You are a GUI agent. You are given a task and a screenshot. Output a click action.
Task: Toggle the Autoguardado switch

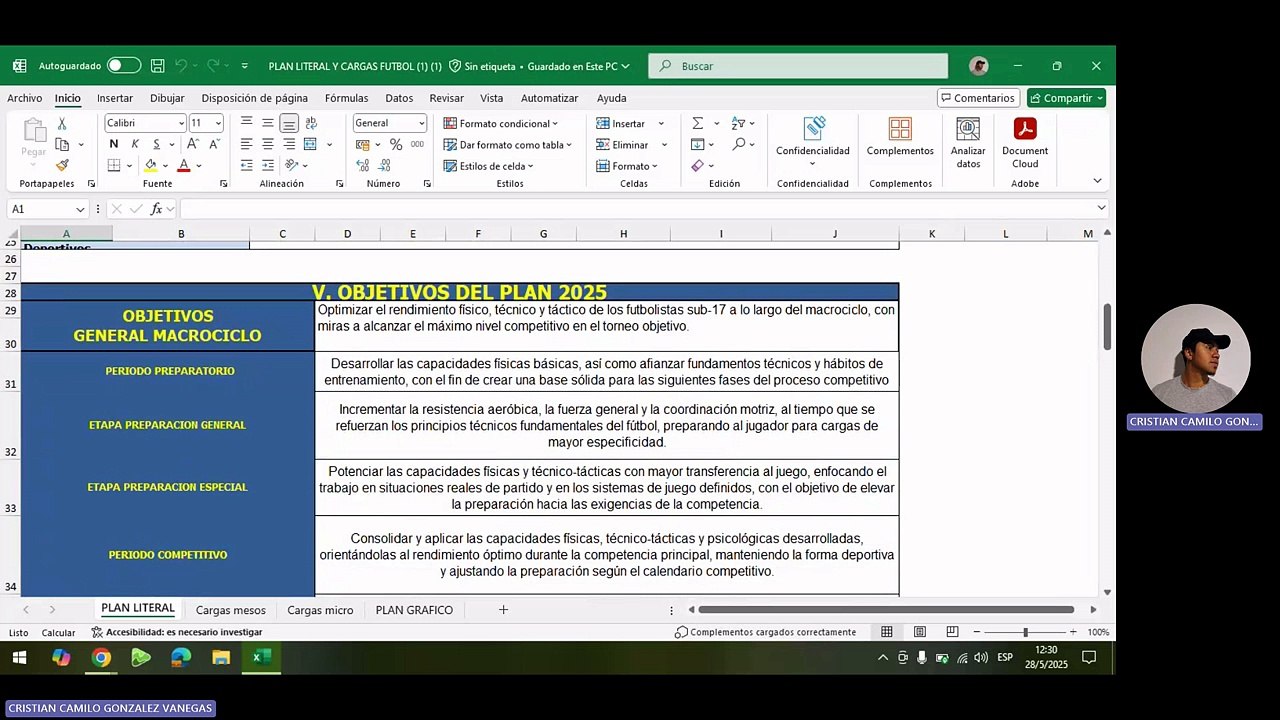124,66
